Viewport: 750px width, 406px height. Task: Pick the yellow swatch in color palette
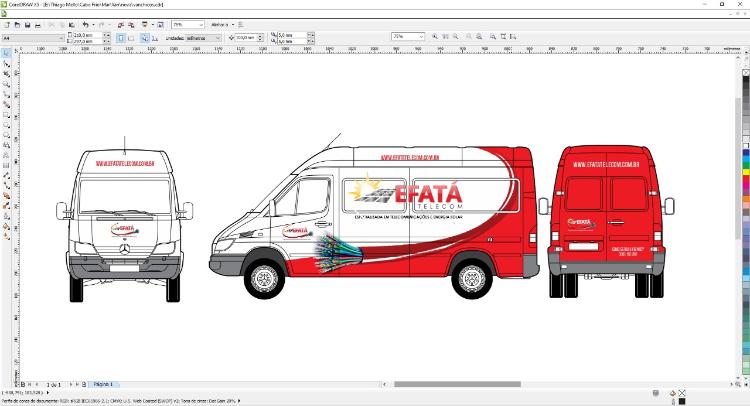tap(746, 171)
